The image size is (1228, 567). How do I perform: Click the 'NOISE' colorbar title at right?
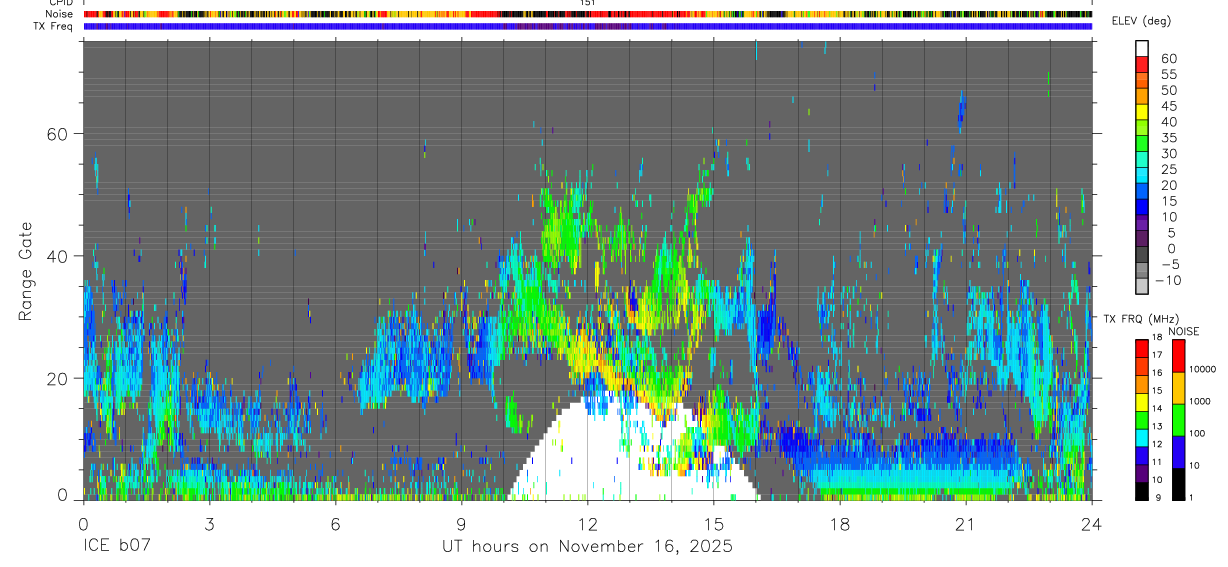pos(1184,332)
